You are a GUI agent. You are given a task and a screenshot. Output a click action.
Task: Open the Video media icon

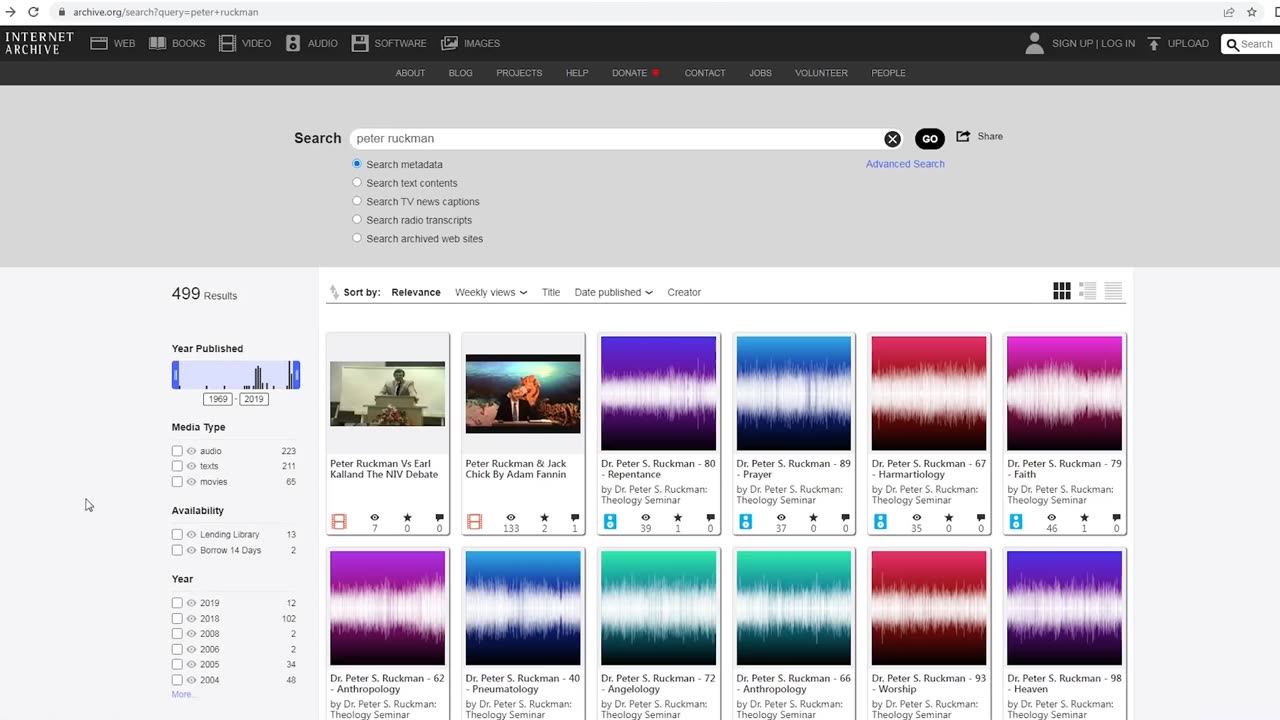tap(228, 43)
